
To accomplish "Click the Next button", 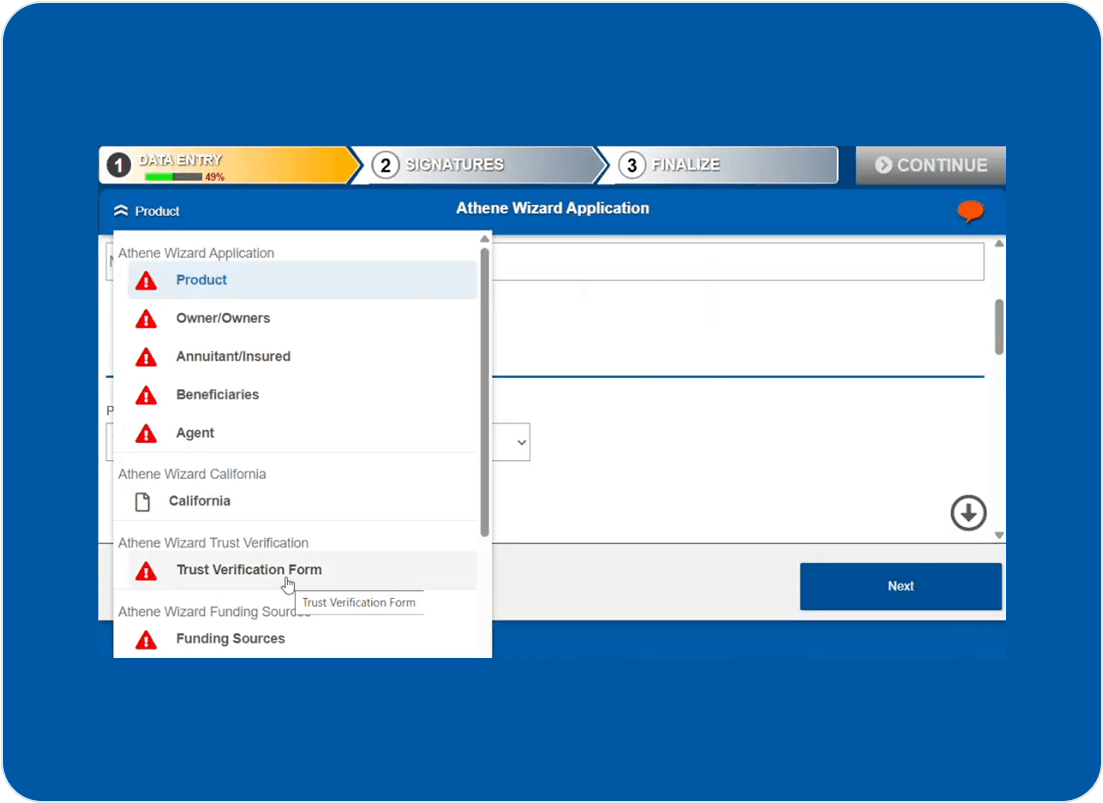I will tap(900, 586).
